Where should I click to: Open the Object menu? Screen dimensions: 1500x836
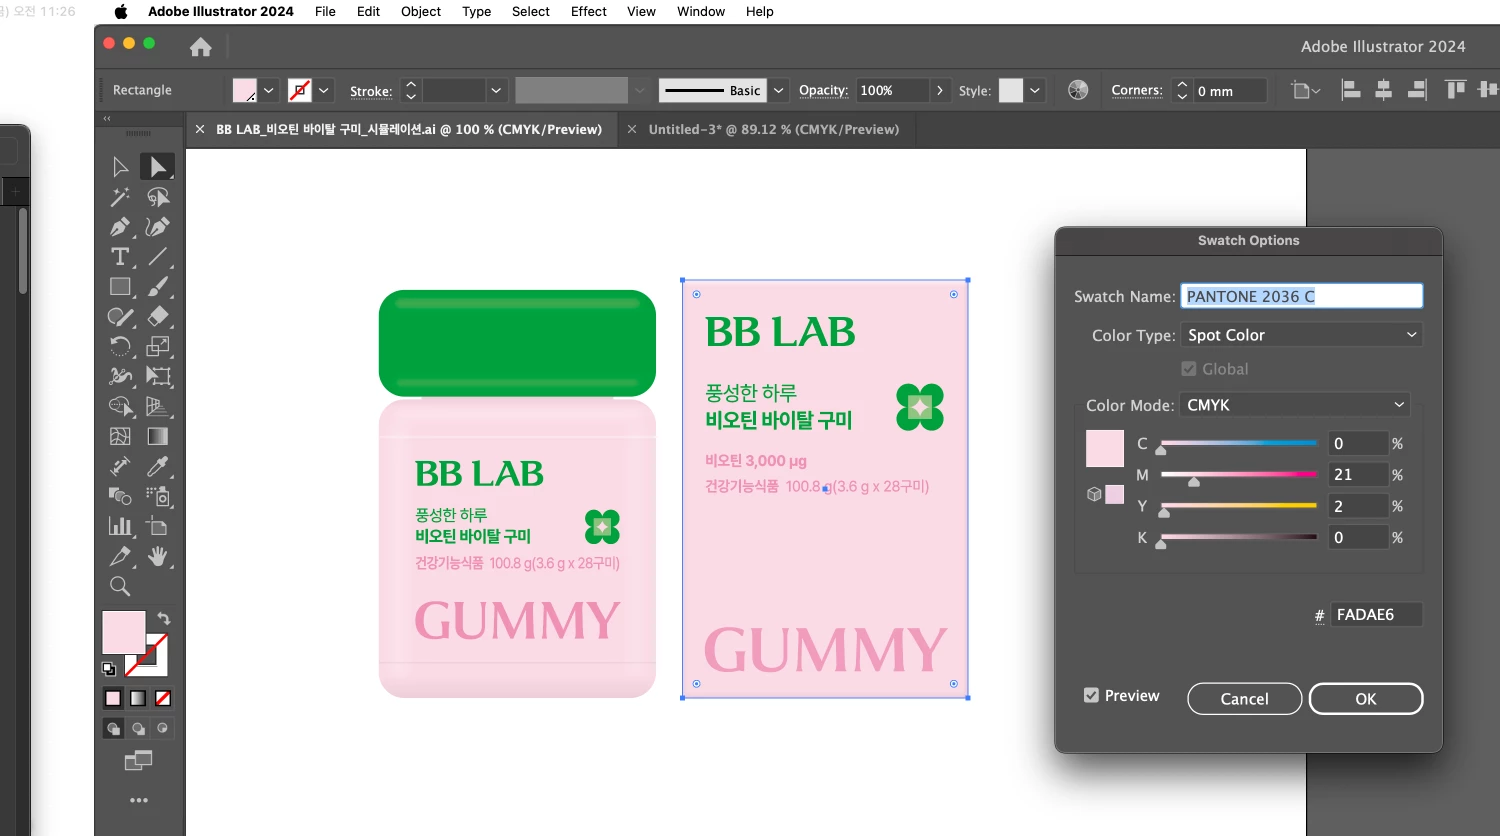pyautogui.click(x=421, y=11)
